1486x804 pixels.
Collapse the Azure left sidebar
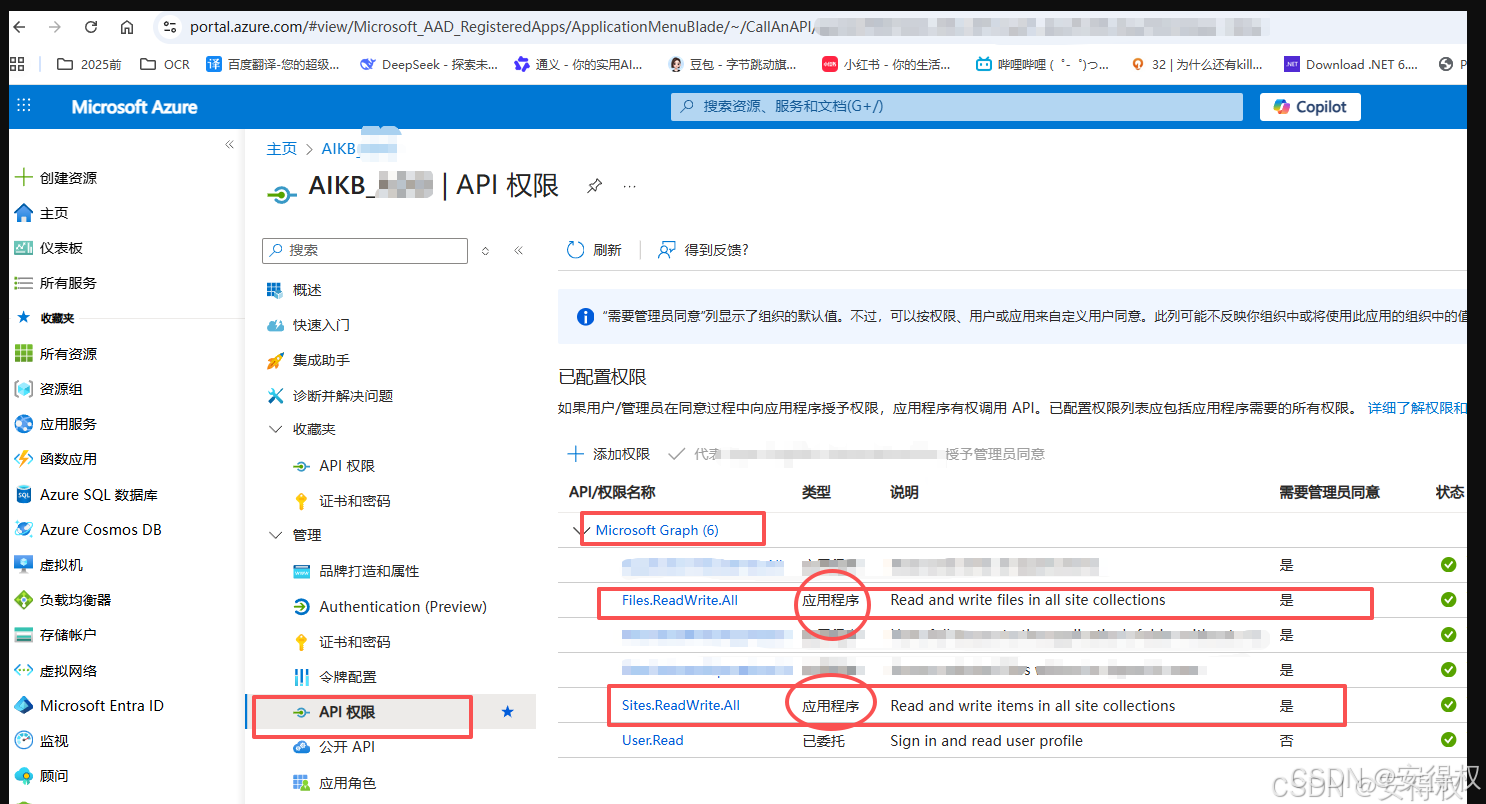point(229,145)
